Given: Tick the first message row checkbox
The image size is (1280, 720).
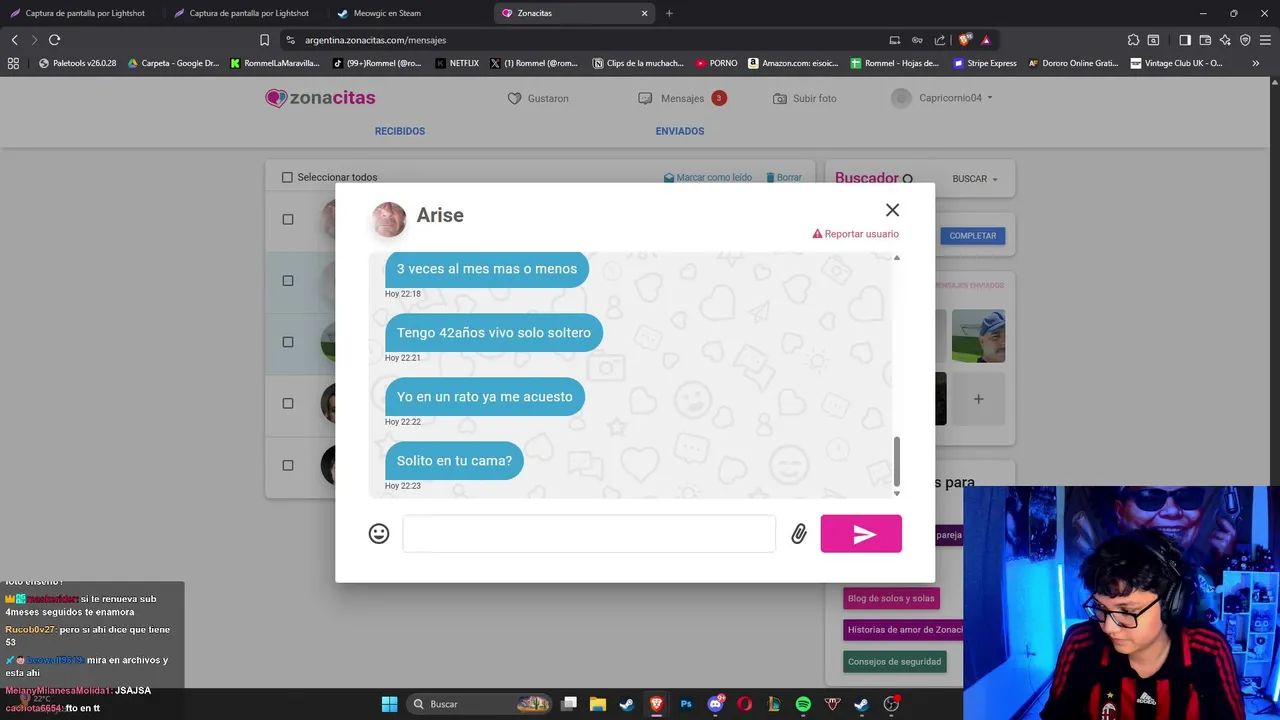Looking at the screenshot, I should pos(288,219).
